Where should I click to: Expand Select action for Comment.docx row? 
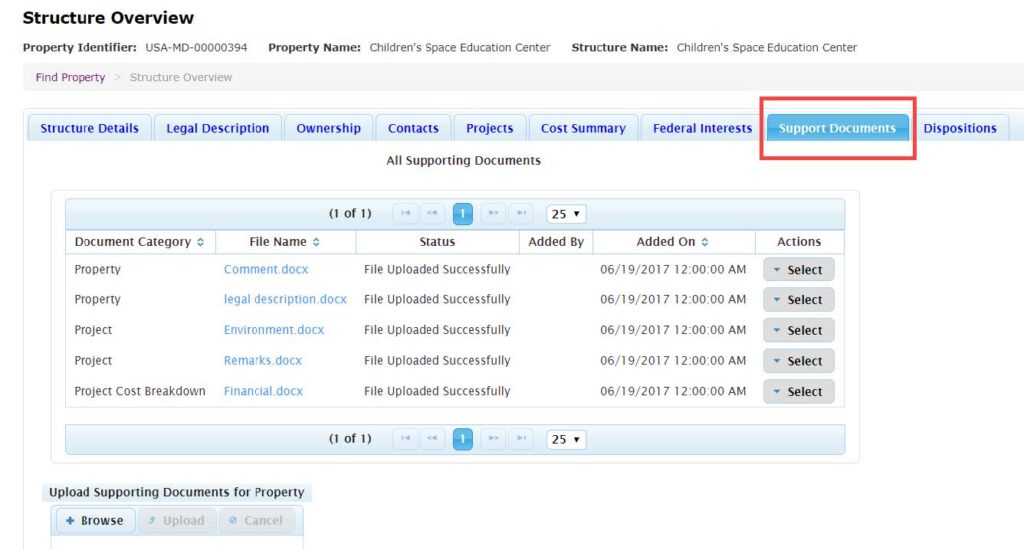pos(798,270)
